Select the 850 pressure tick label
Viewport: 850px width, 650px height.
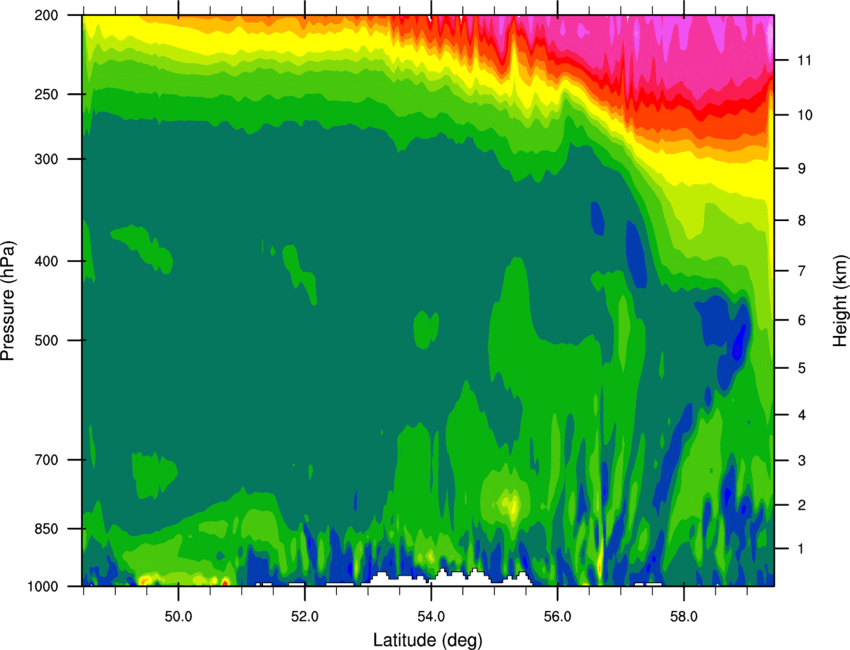(46, 529)
